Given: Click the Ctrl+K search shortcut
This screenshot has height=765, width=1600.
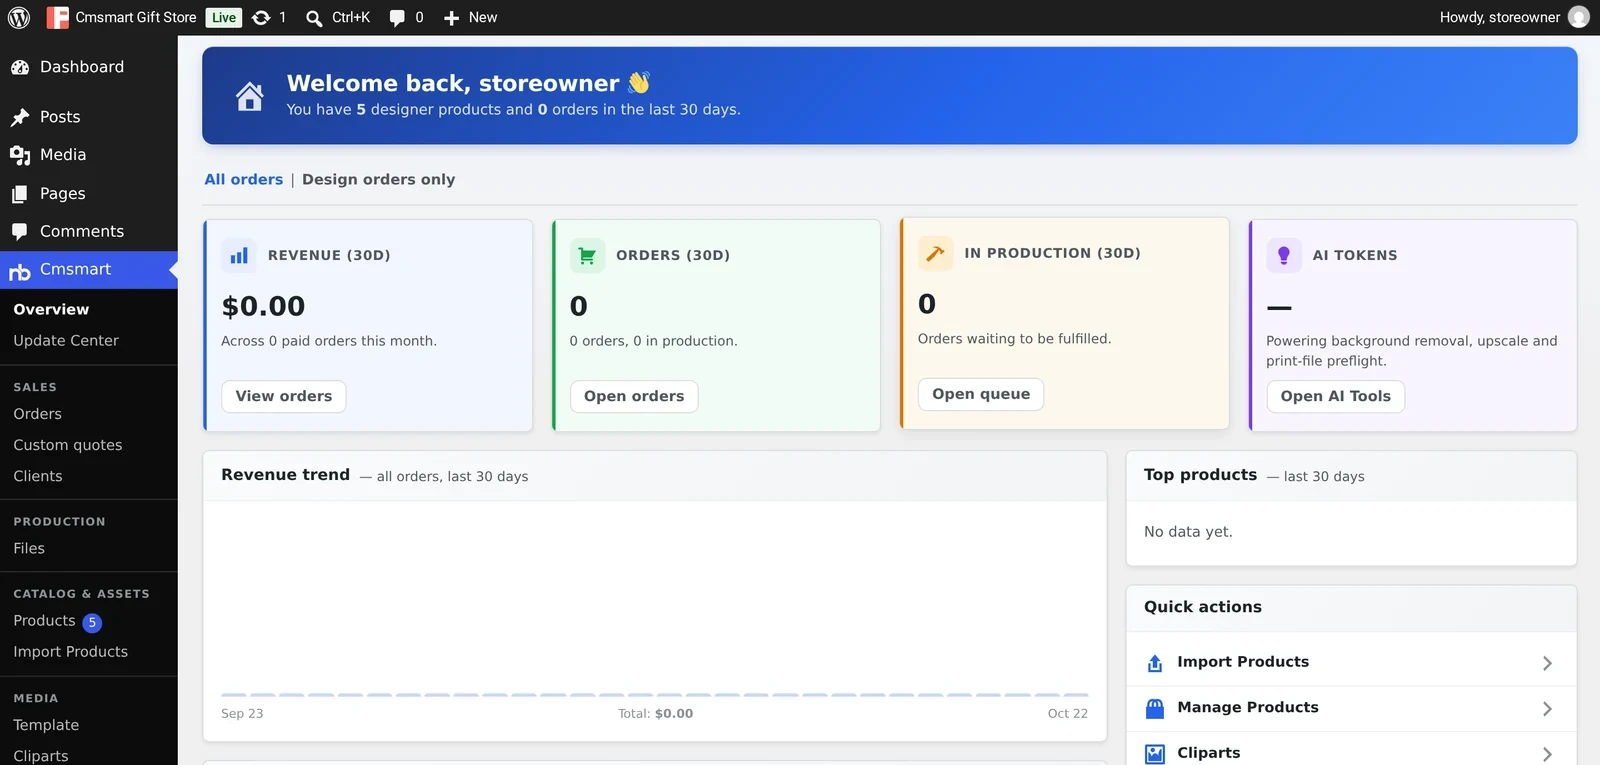Looking at the screenshot, I should 351,18.
